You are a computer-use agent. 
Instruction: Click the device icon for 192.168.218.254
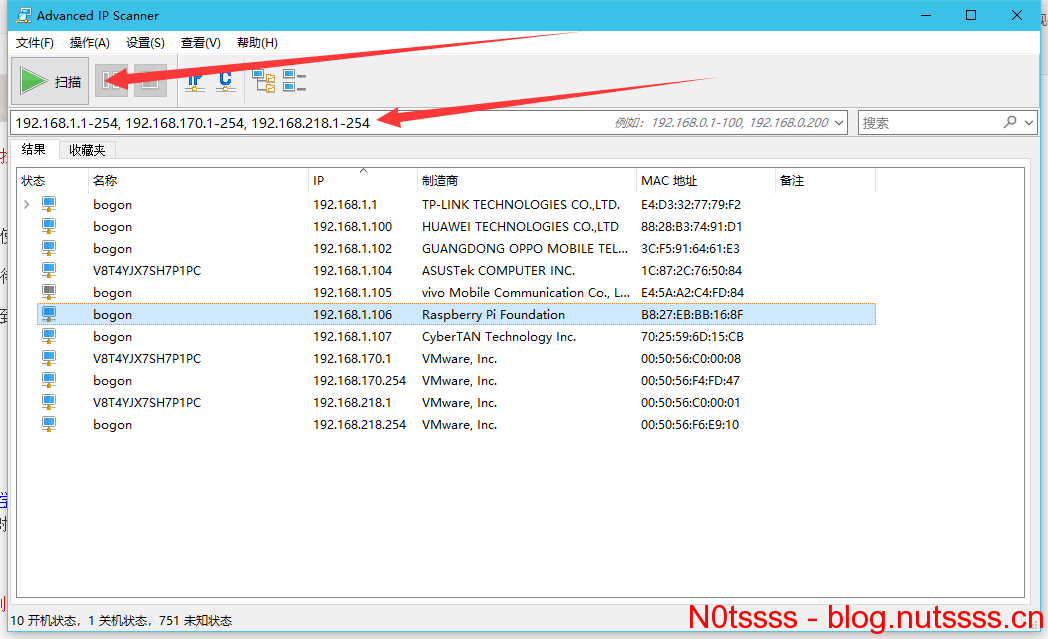click(49, 424)
